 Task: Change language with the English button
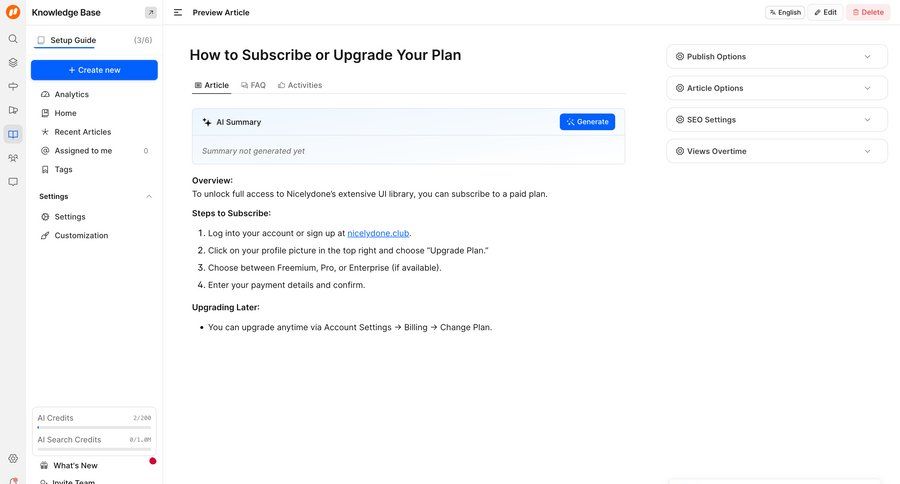tap(785, 12)
